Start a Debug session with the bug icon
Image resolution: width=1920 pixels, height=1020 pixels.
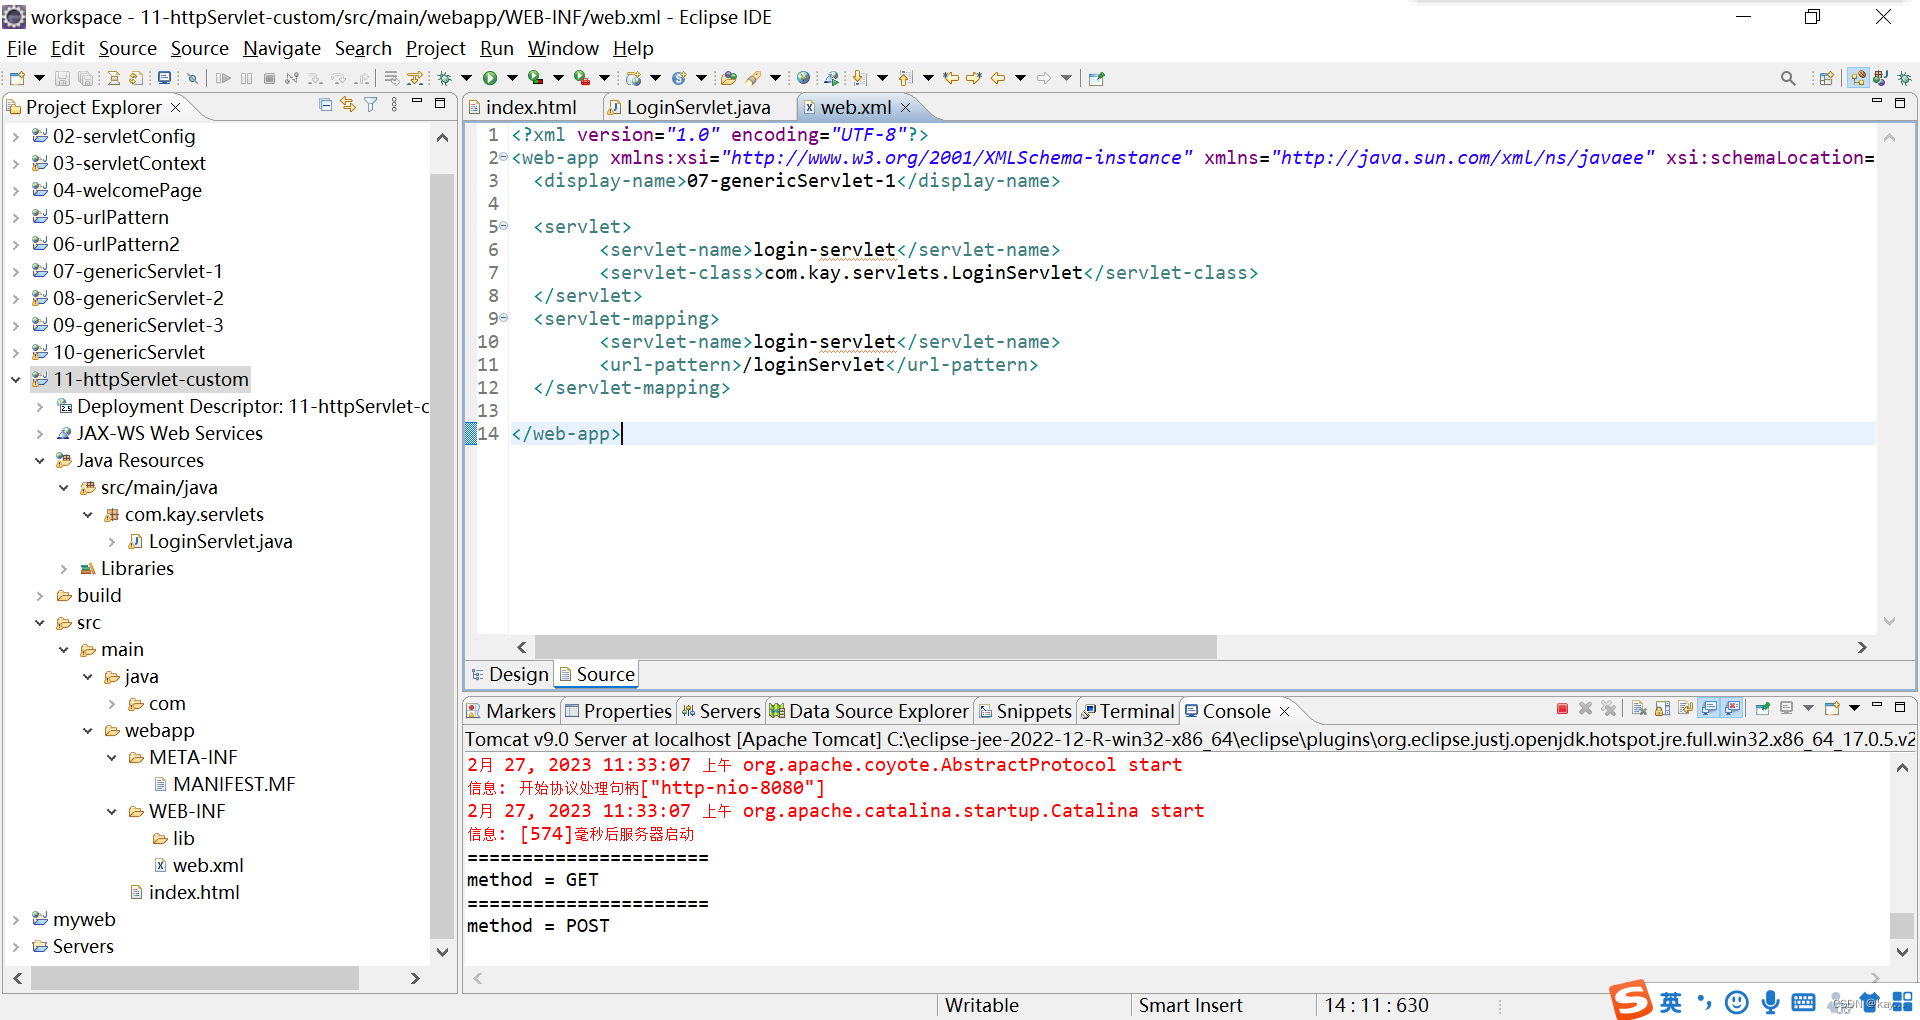[x=445, y=77]
